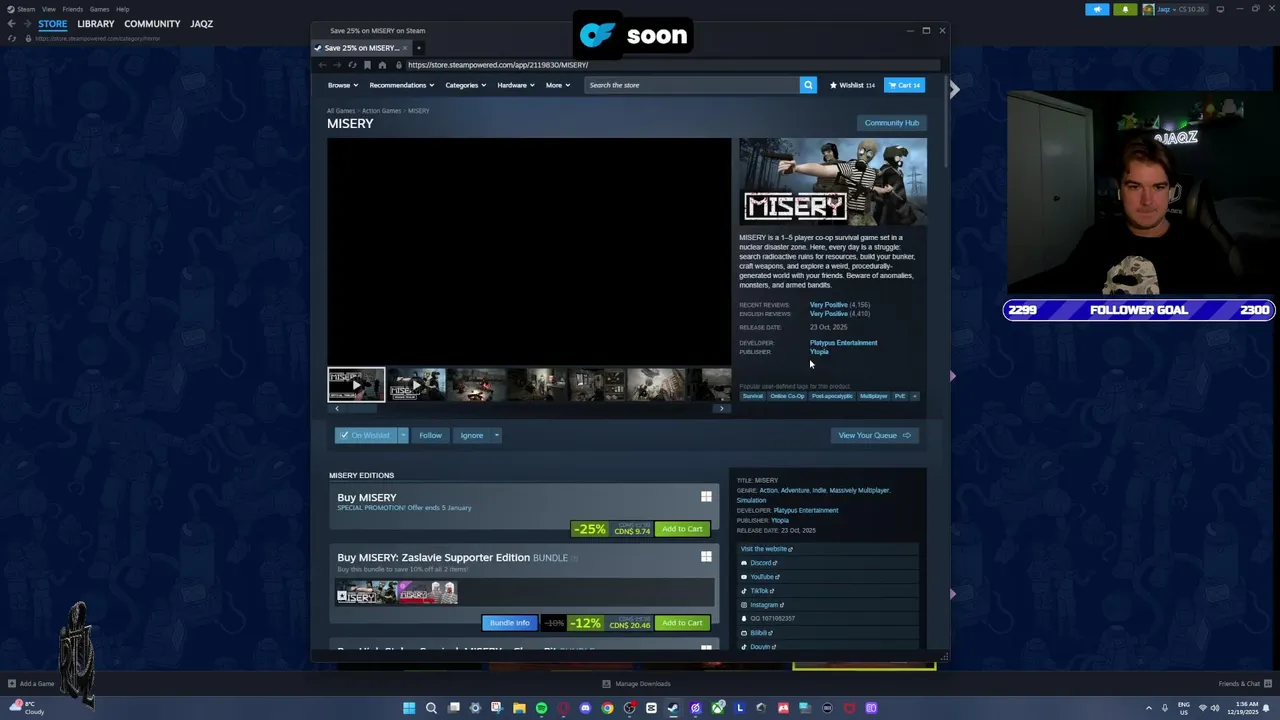Click Visit the website link
1280x720 pixels.
click(x=766, y=549)
